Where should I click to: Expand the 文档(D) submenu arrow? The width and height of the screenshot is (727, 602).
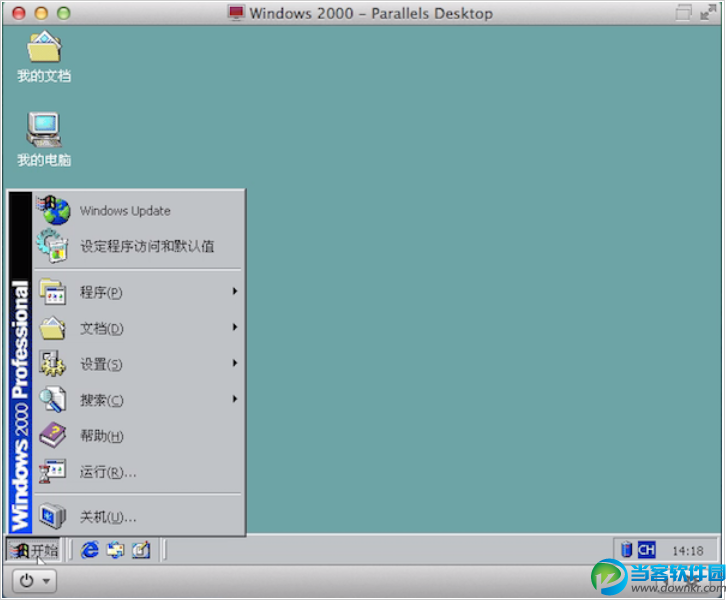coord(235,327)
